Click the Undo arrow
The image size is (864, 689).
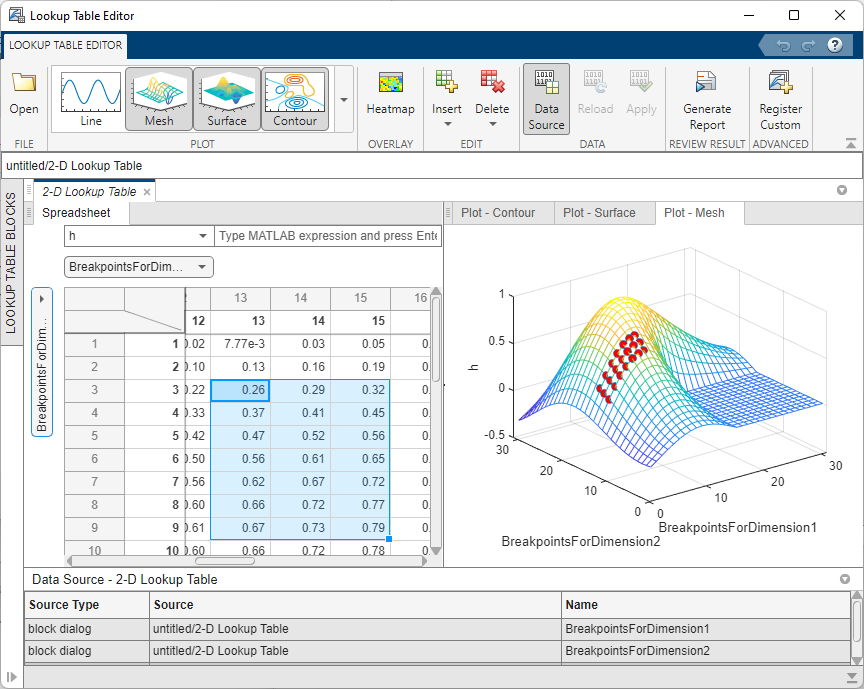click(783, 46)
